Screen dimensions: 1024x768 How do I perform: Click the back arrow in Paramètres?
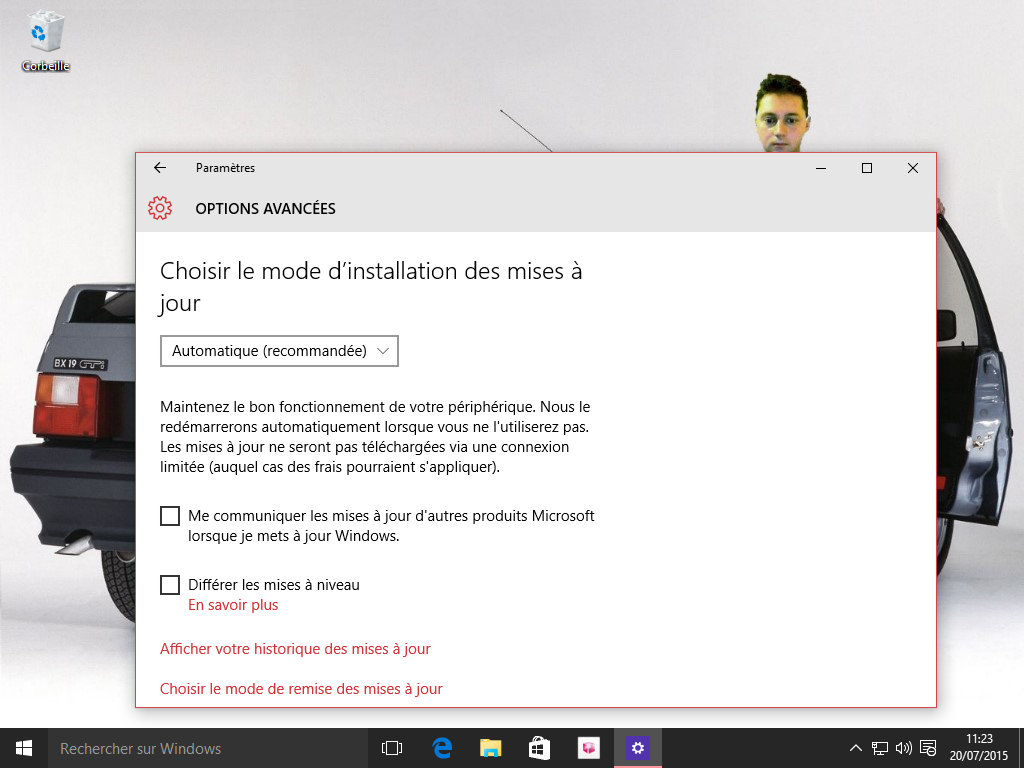[160, 168]
